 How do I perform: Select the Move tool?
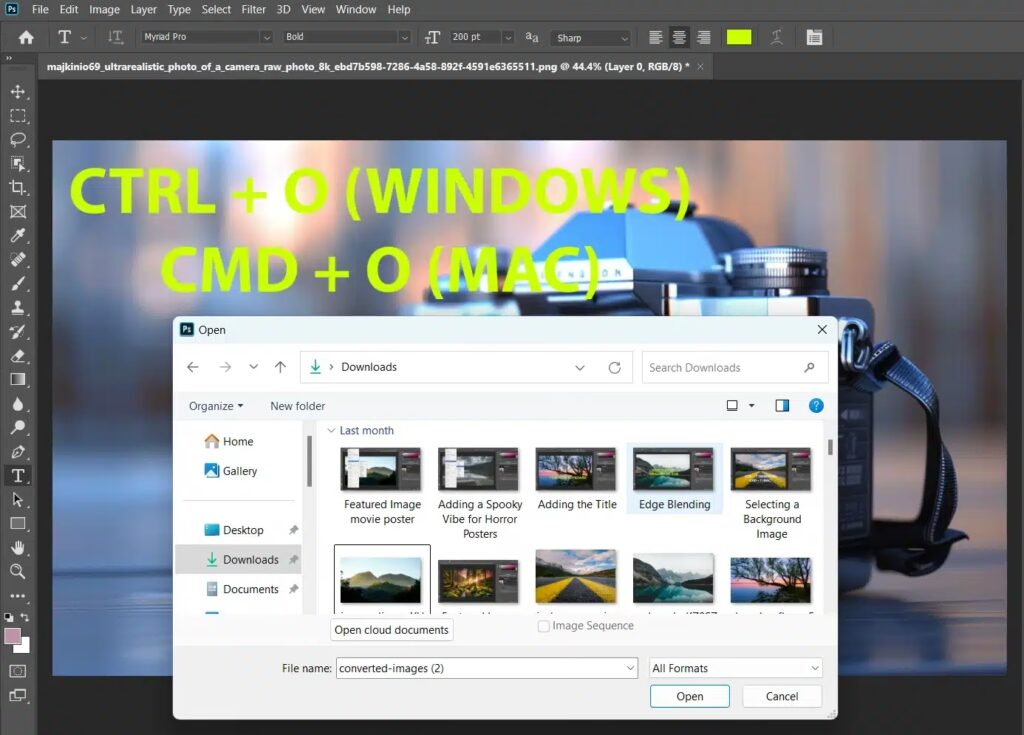(18, 92)
